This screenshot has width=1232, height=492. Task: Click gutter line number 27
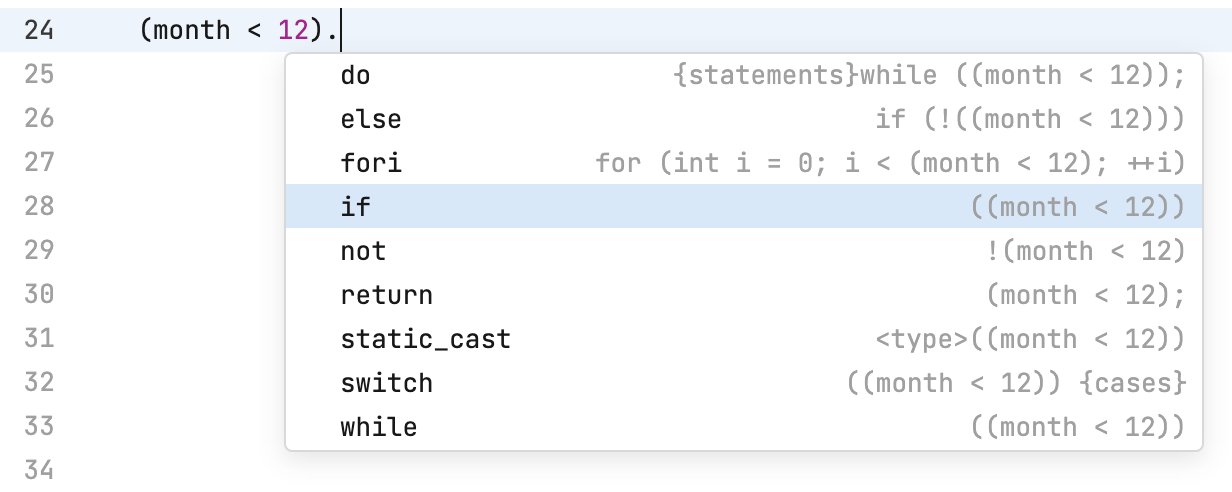pyautogui.click(x=39, y=162)
